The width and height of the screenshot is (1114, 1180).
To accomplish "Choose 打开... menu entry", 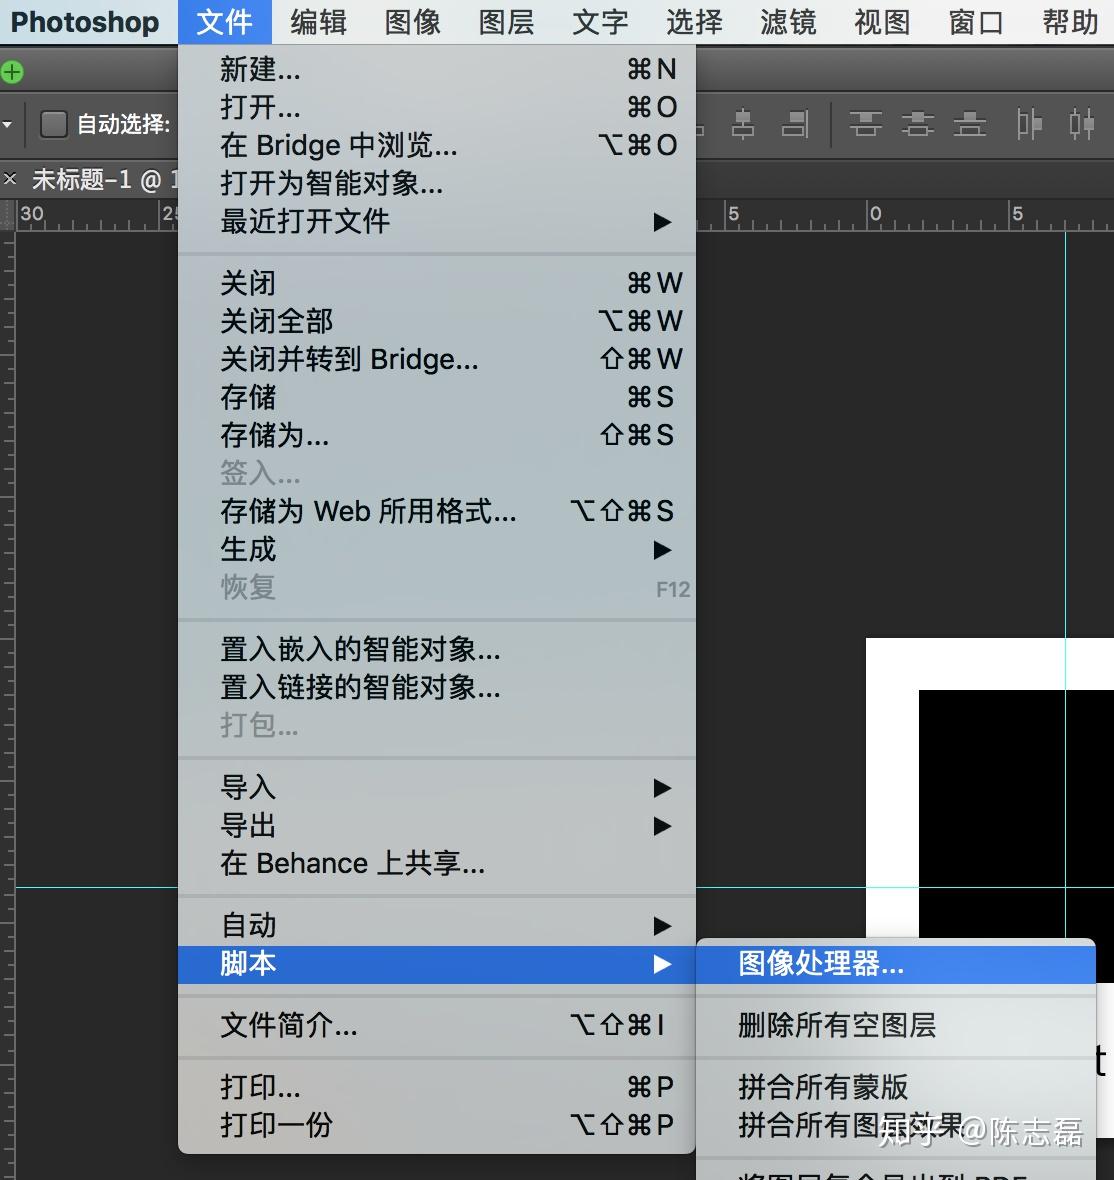I will point(437,108).
